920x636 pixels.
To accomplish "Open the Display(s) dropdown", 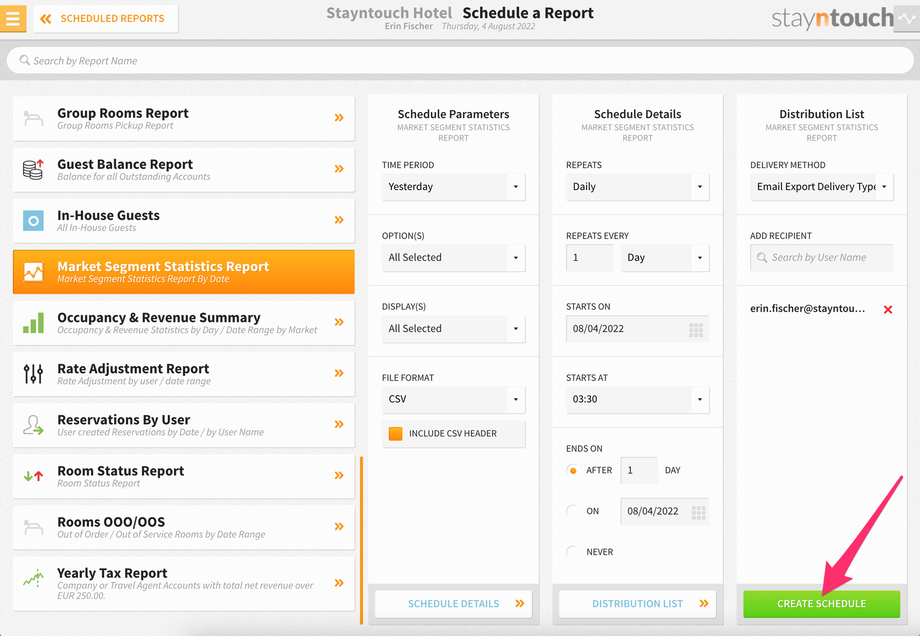I will click(x=454, y=329).
